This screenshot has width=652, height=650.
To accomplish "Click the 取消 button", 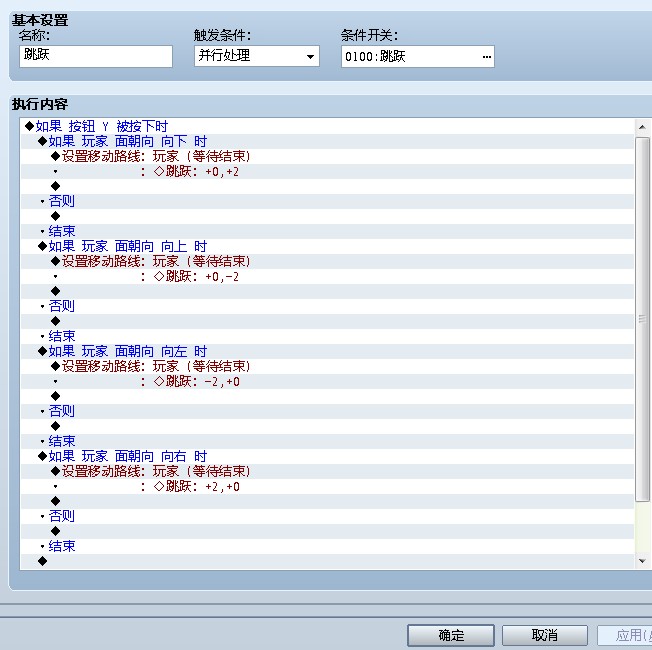I will point(545,635).
